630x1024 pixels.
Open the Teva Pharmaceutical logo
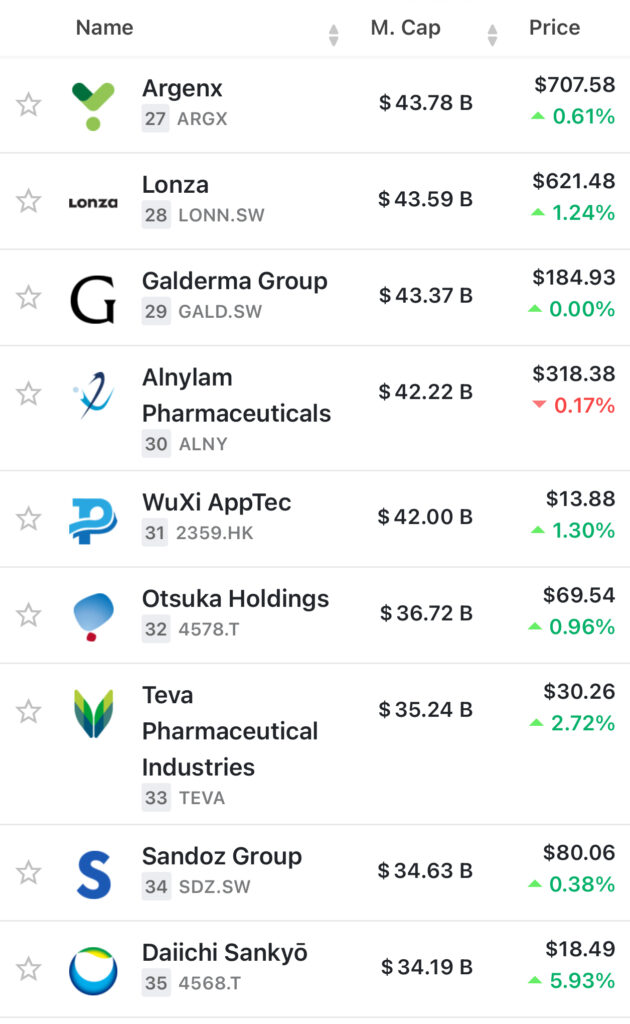[93, 713]
